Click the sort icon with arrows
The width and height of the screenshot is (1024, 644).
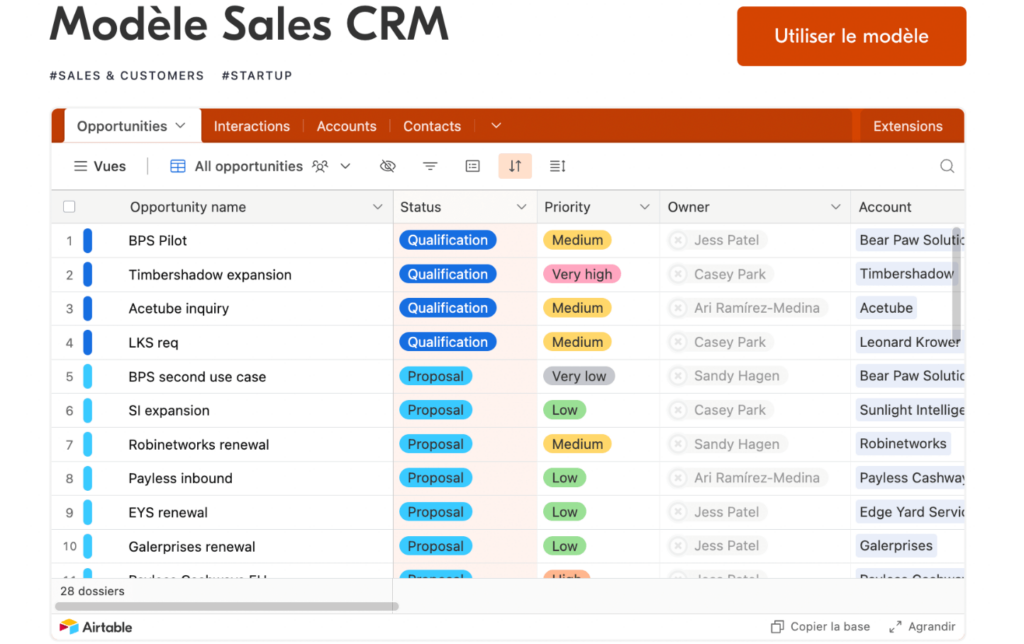pyautogui.click(x=514, y=166)
